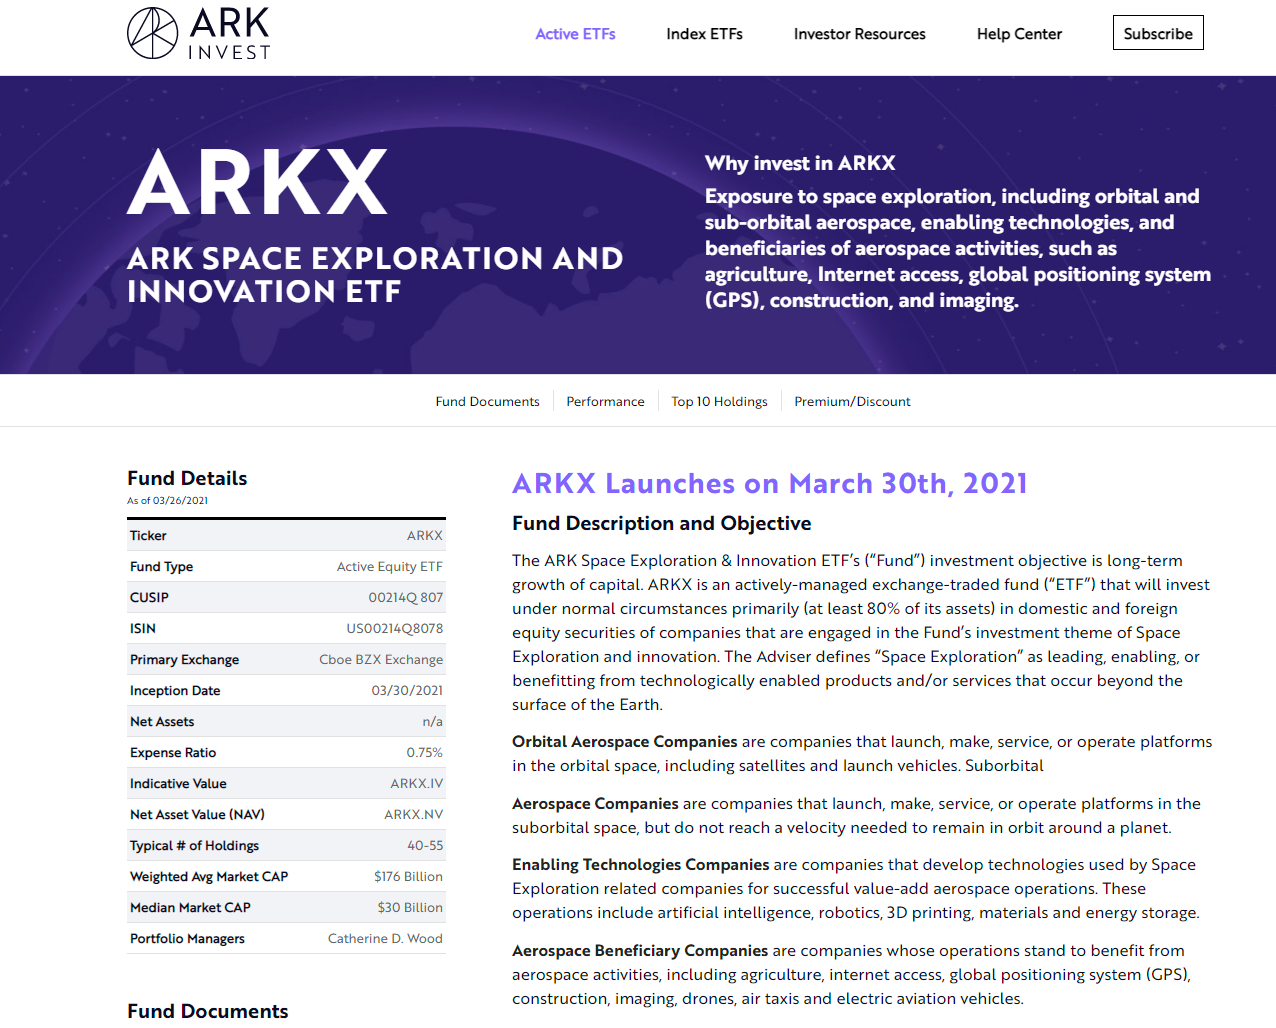Click the ARK Invest logo
Screen dimensions: 1276x1028
point(199,33)
